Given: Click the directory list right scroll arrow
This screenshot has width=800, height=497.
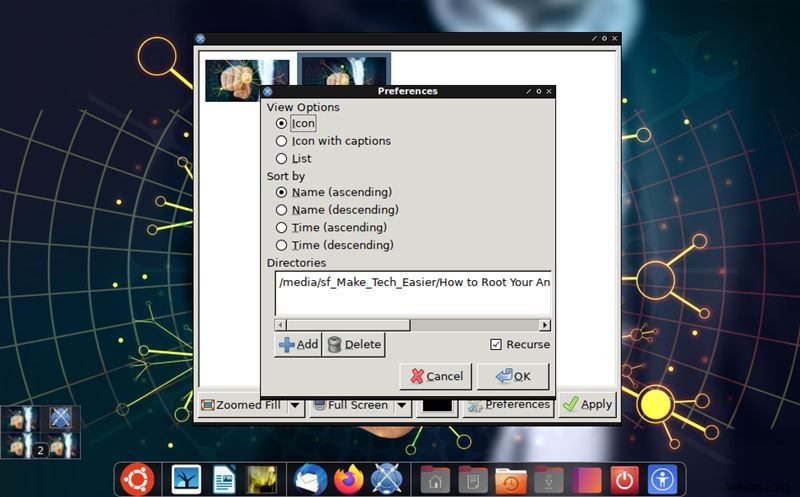Looking at the screenshot, I should (545, 325).
